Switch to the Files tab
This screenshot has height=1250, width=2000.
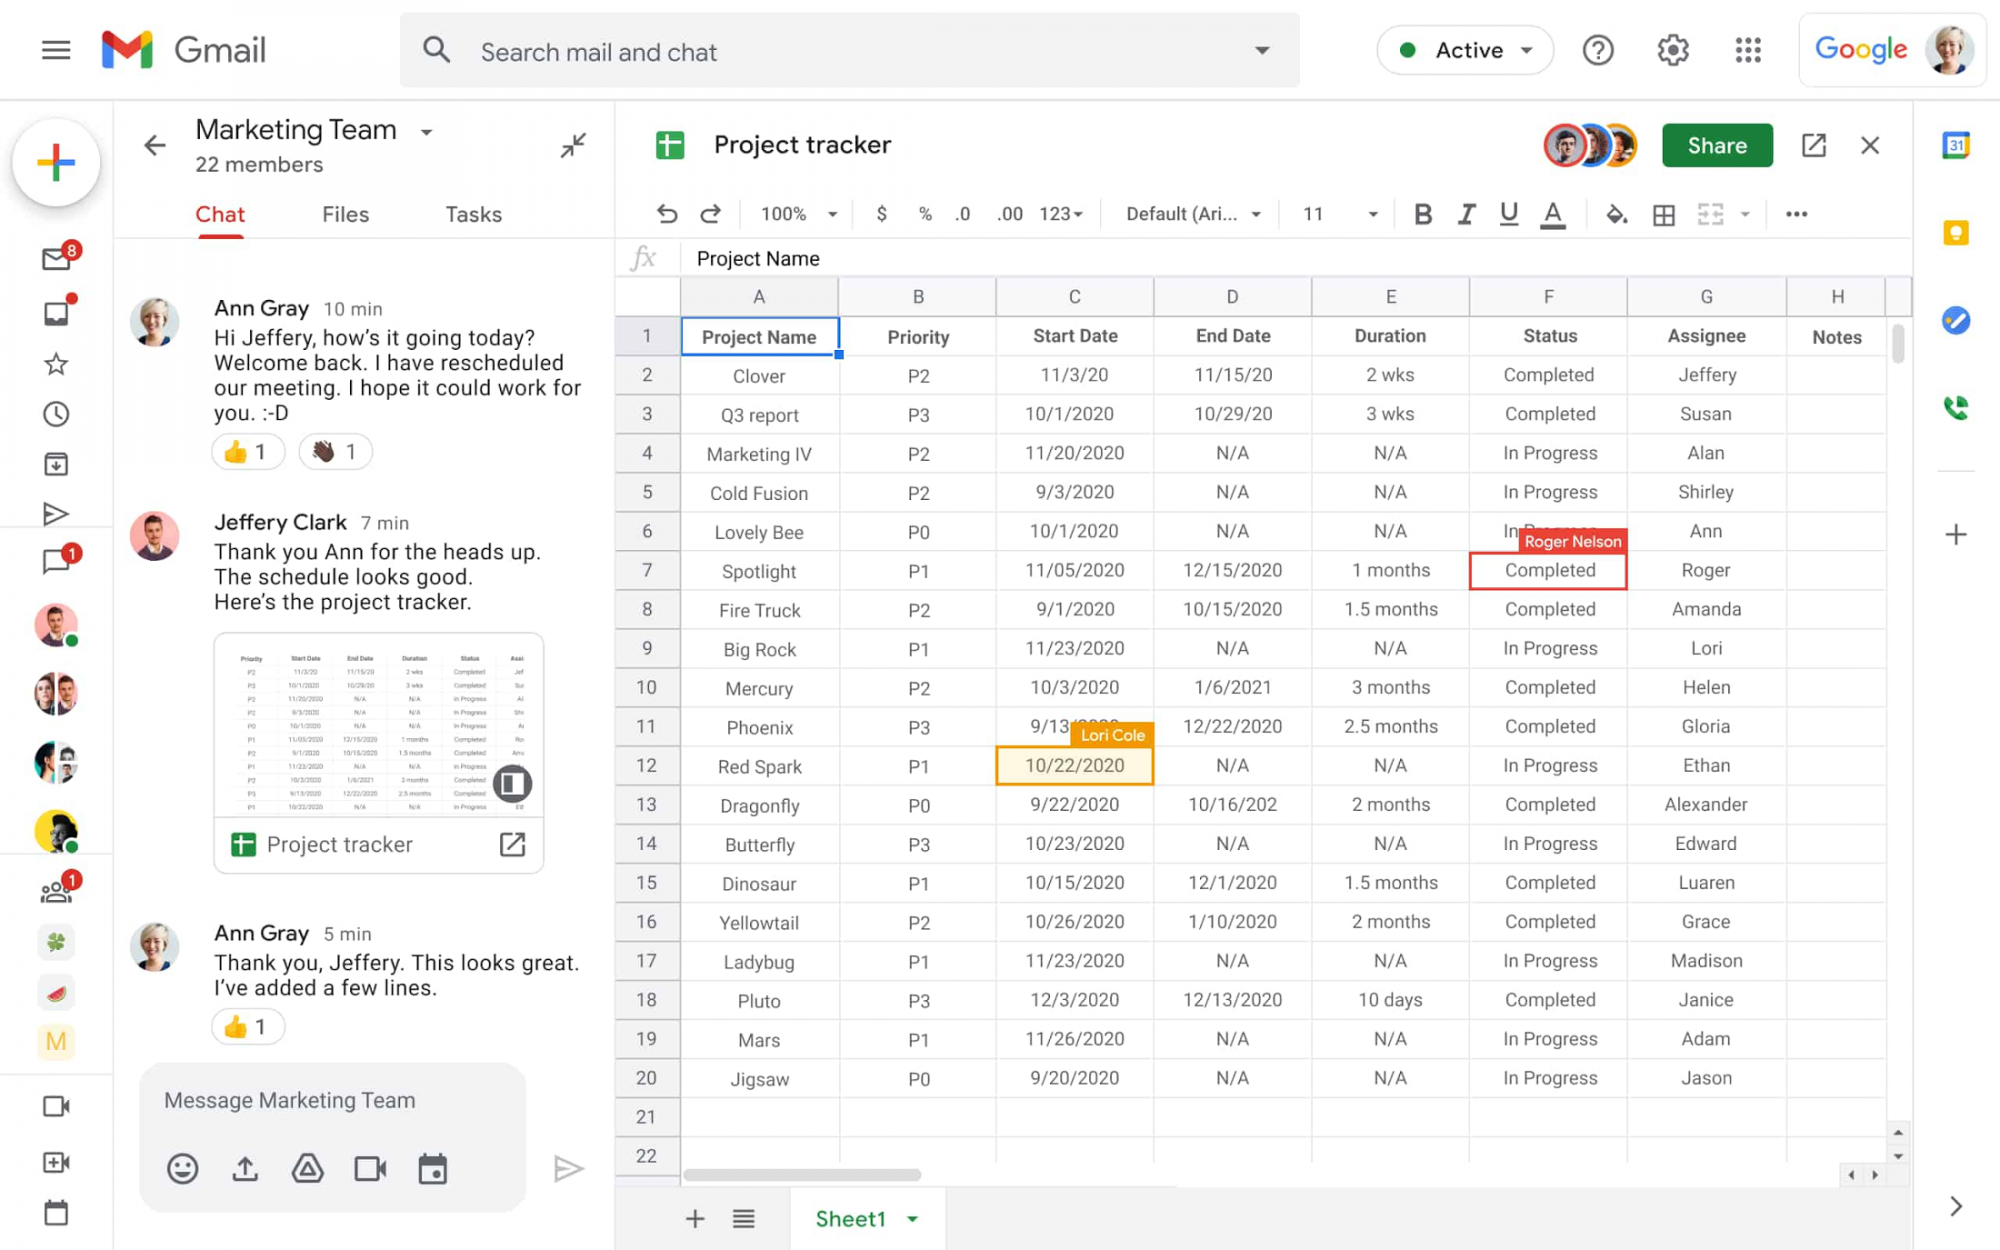coord(345,214)
